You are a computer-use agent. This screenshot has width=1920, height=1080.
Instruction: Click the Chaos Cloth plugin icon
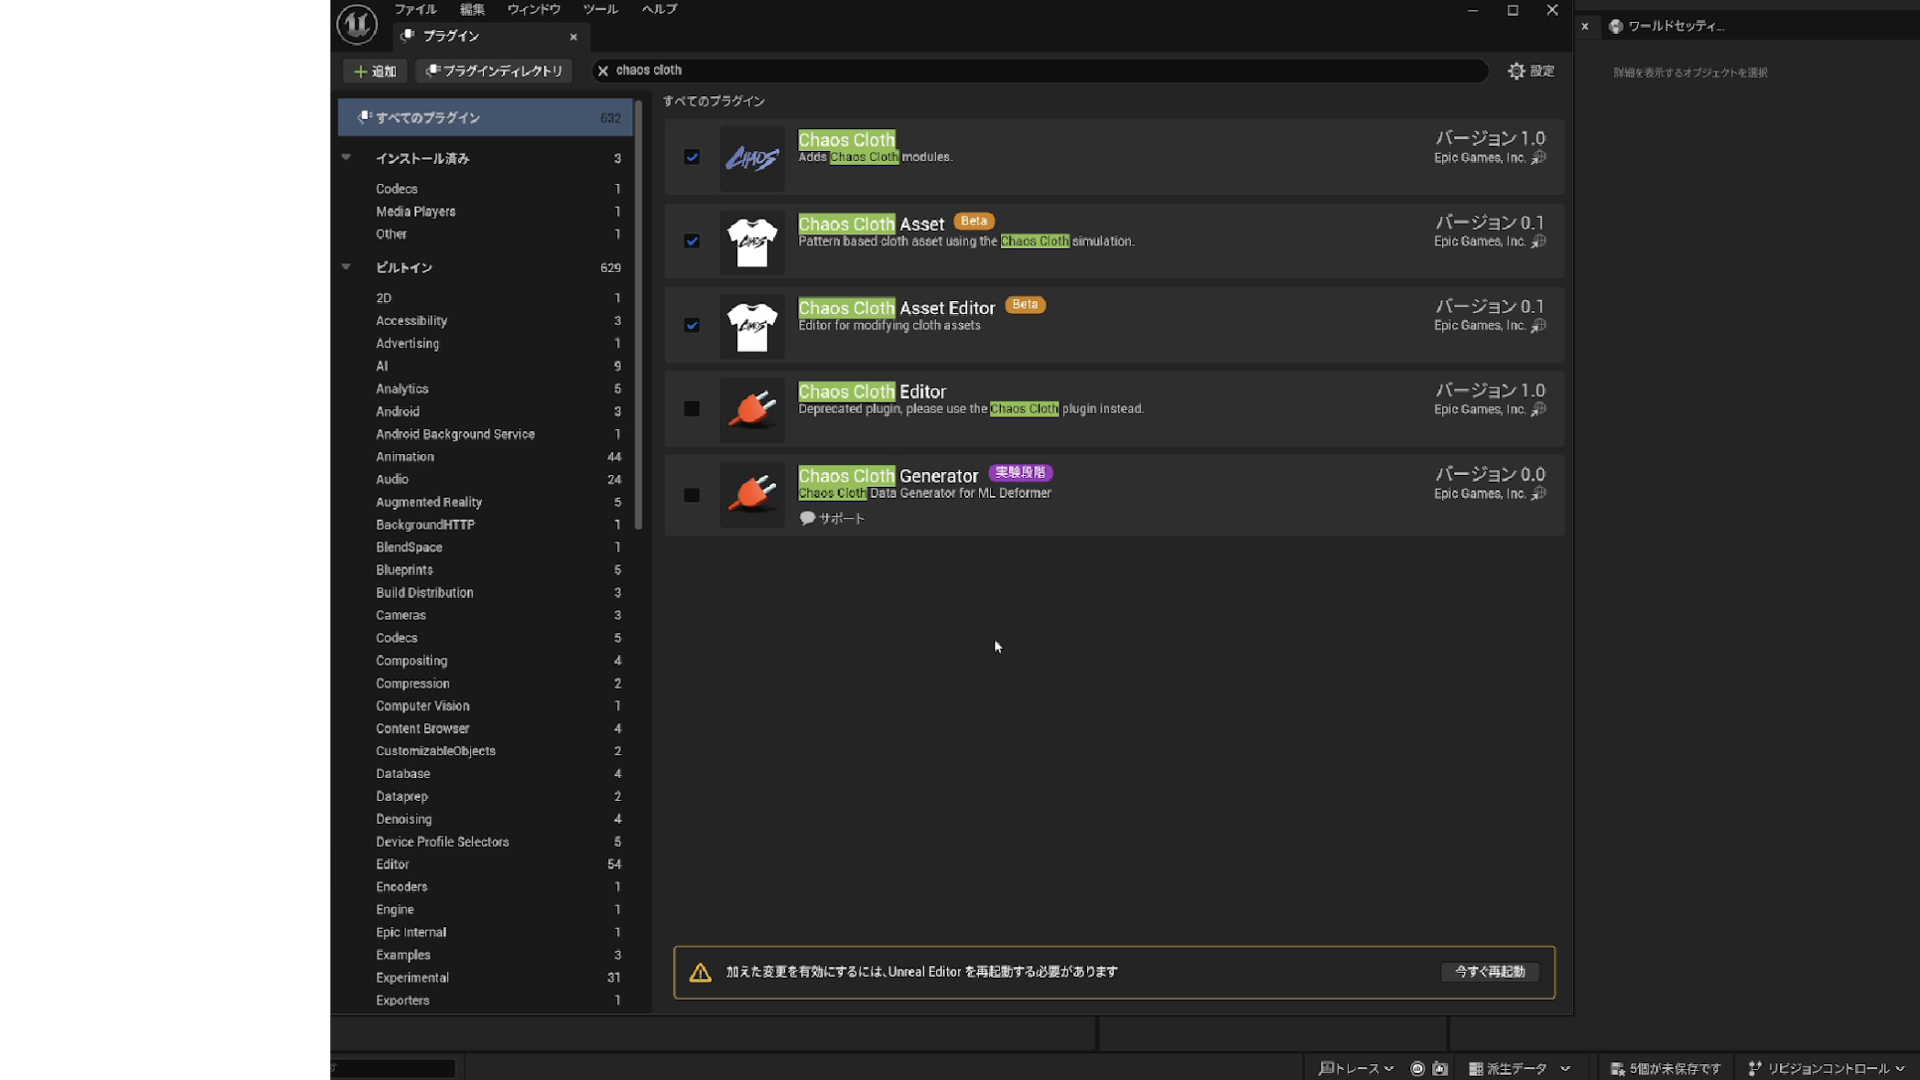coord(752,158)
